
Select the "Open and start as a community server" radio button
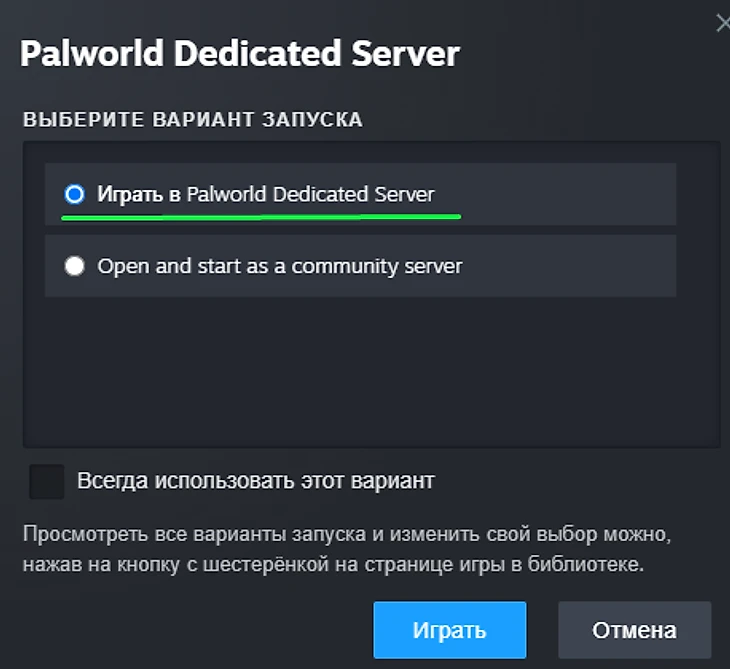(74, 266)
